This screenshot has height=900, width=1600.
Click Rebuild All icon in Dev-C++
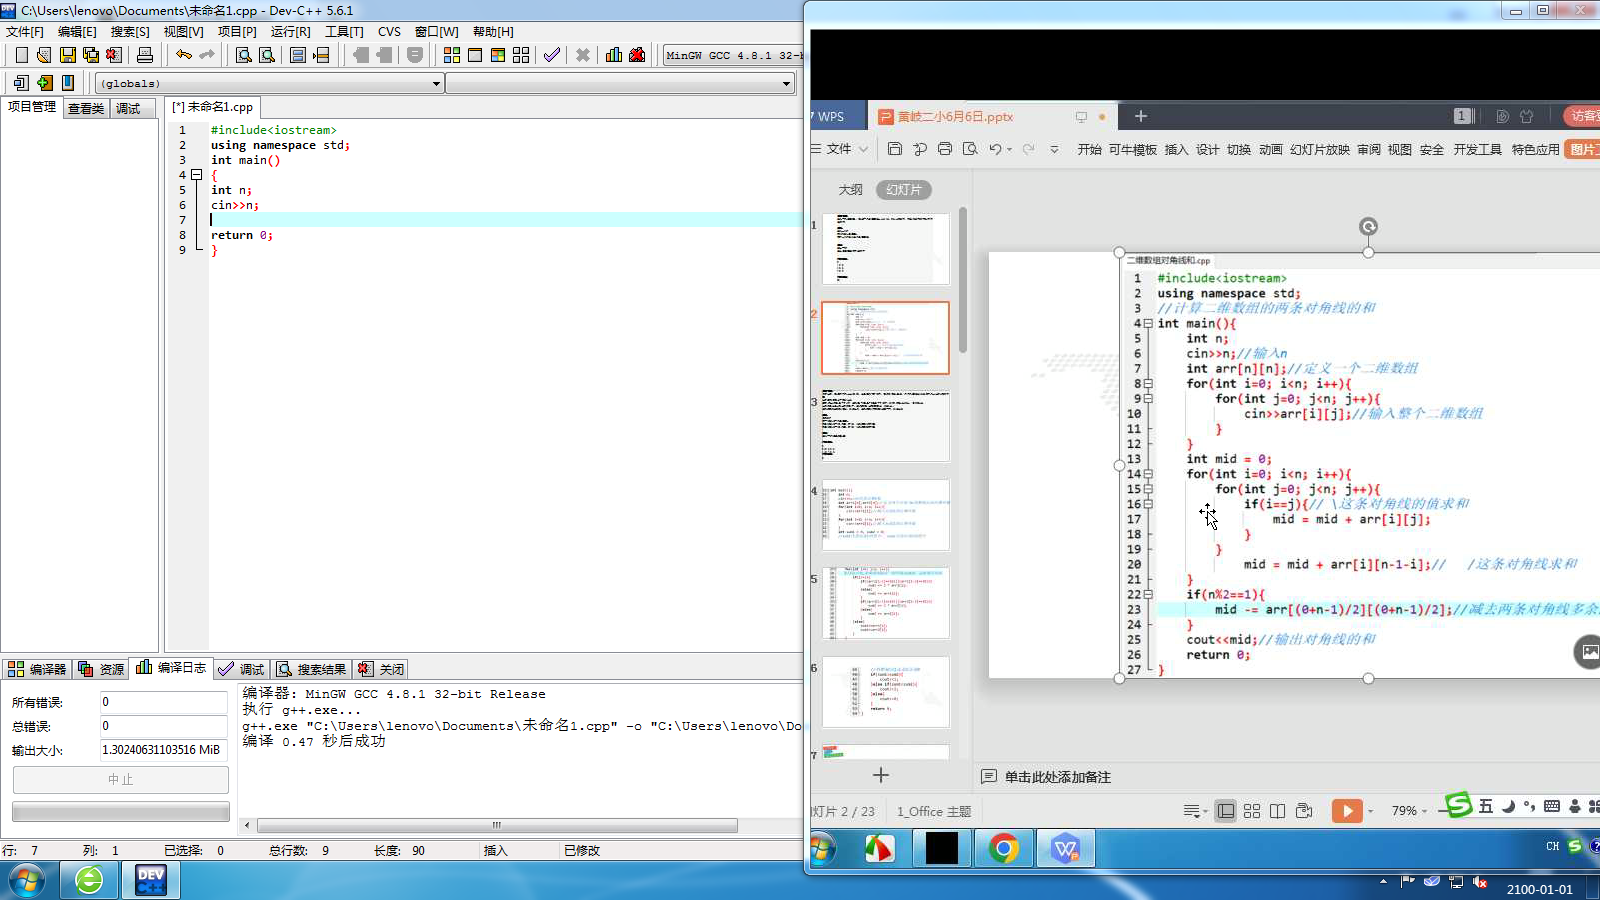[521, 55]
